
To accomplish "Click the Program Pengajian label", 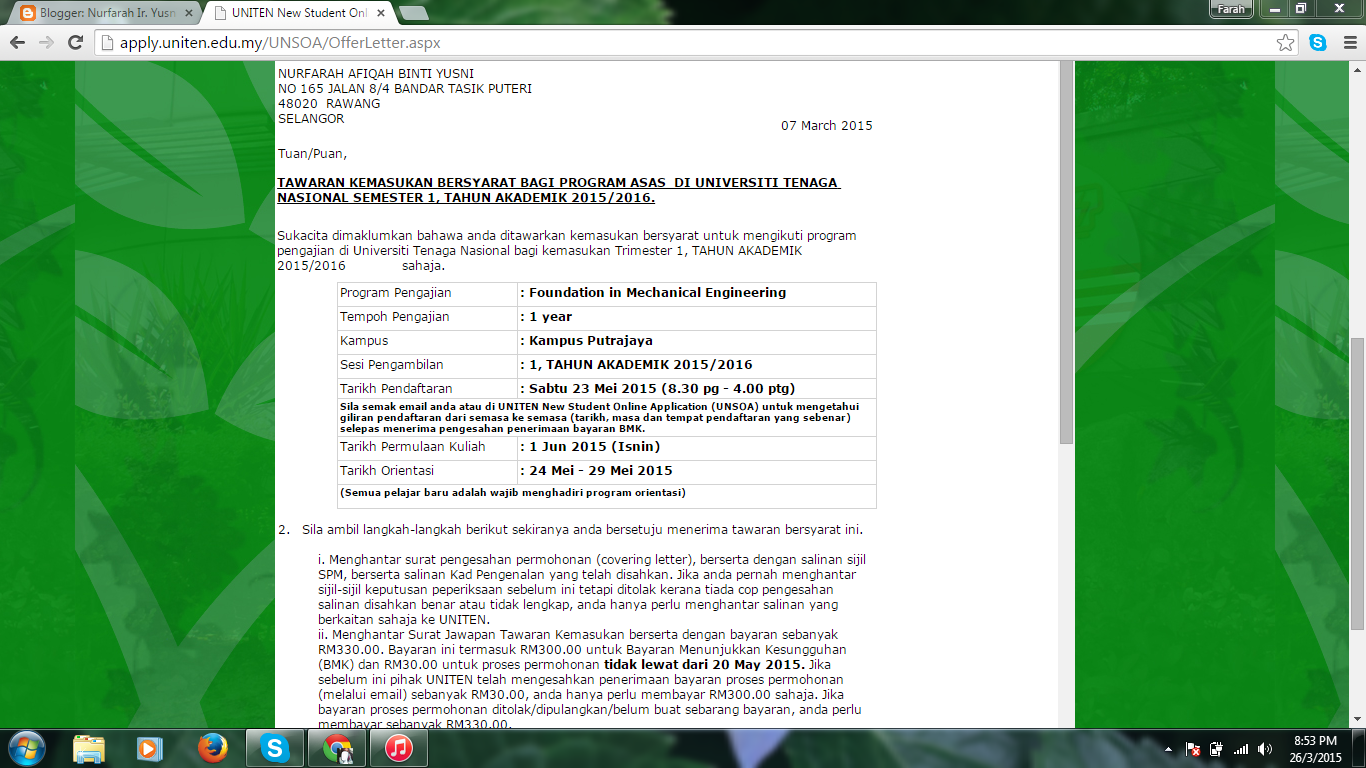I will click(x=396, y=293).
